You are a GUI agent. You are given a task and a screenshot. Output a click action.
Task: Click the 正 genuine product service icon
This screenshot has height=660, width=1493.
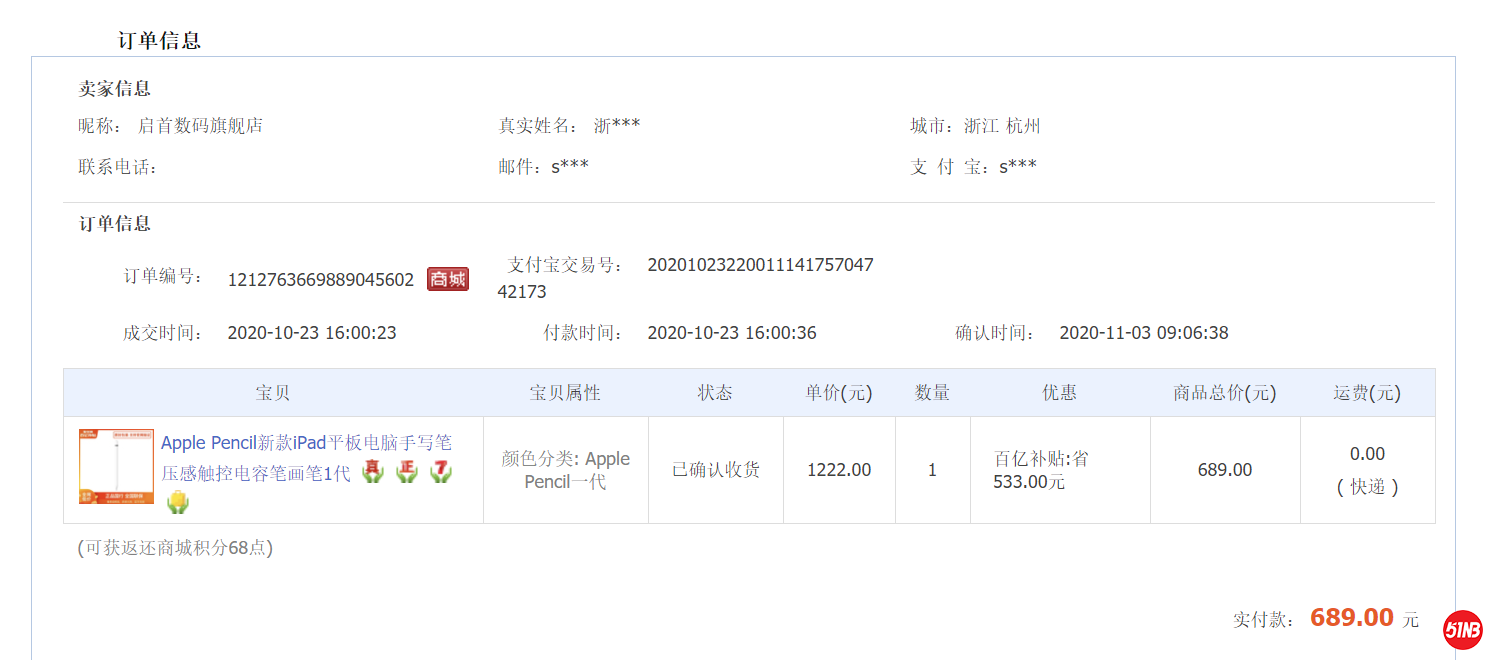(x=405, y=470)
